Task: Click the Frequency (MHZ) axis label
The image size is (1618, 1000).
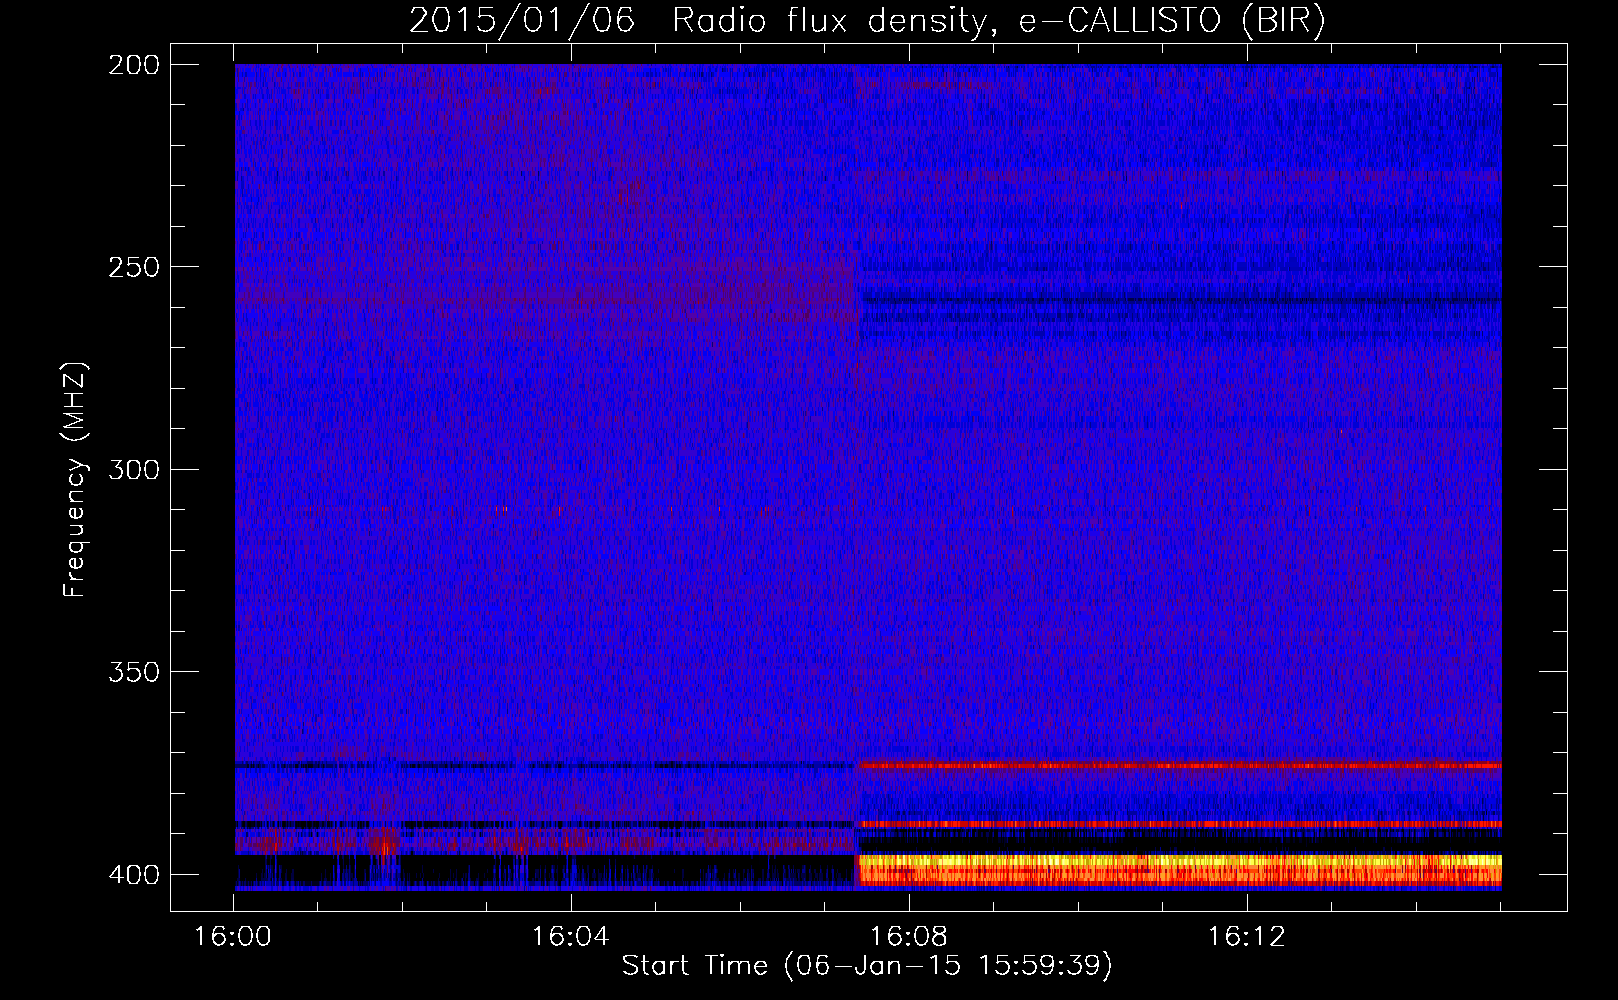Action: 75,480
